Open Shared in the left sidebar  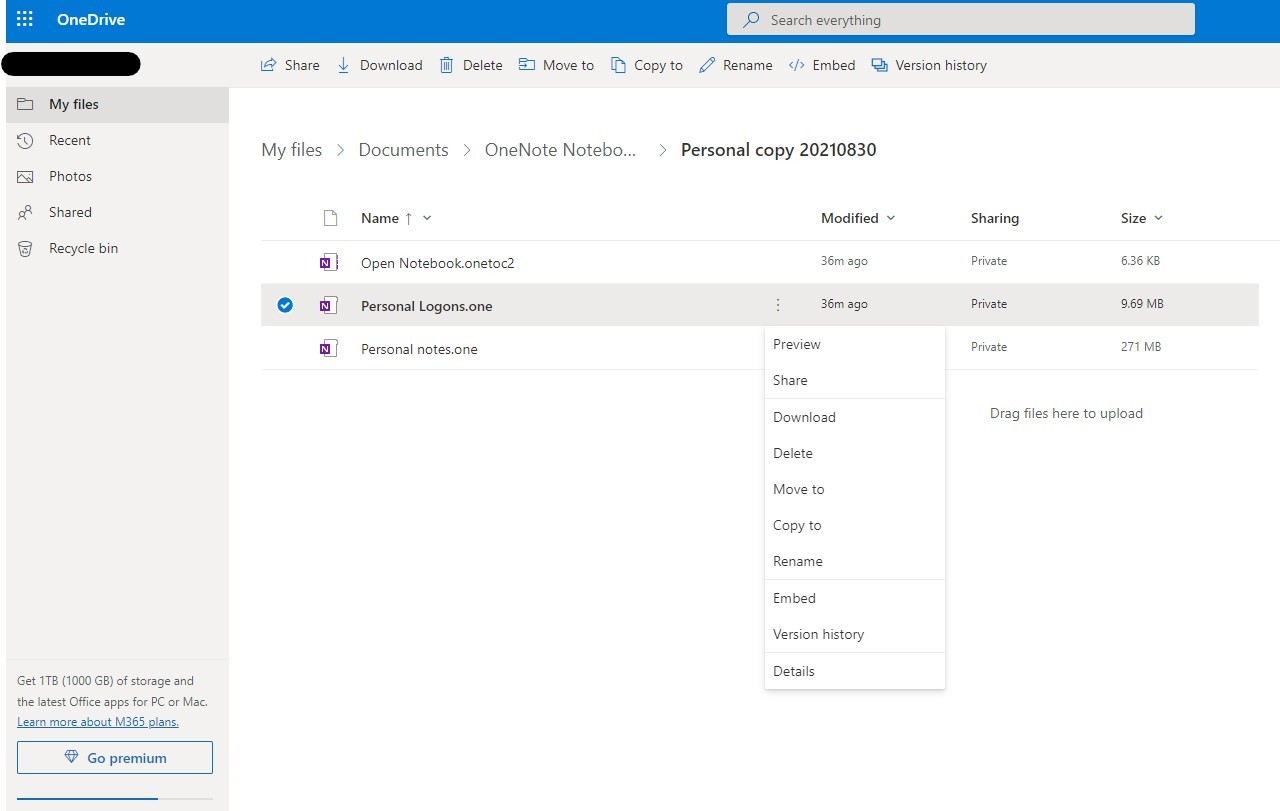117,212
